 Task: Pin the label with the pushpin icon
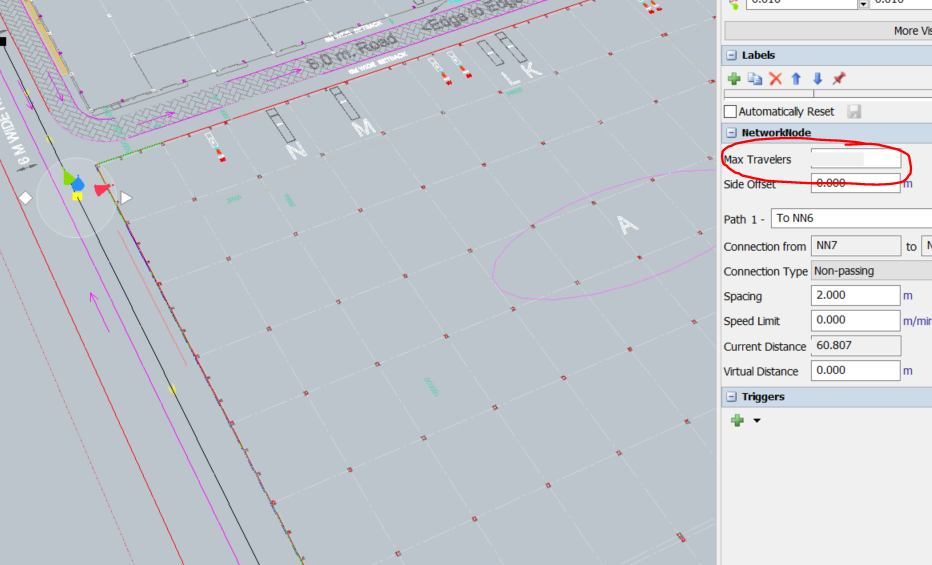pyautogui.click(x=839, y=79)
